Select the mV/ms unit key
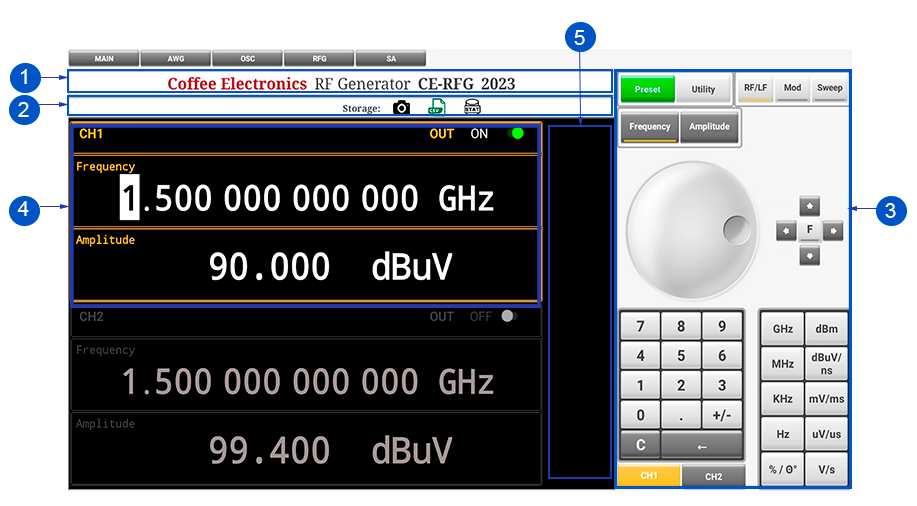This screenshot has height=506, width=917. pos(826,399)
